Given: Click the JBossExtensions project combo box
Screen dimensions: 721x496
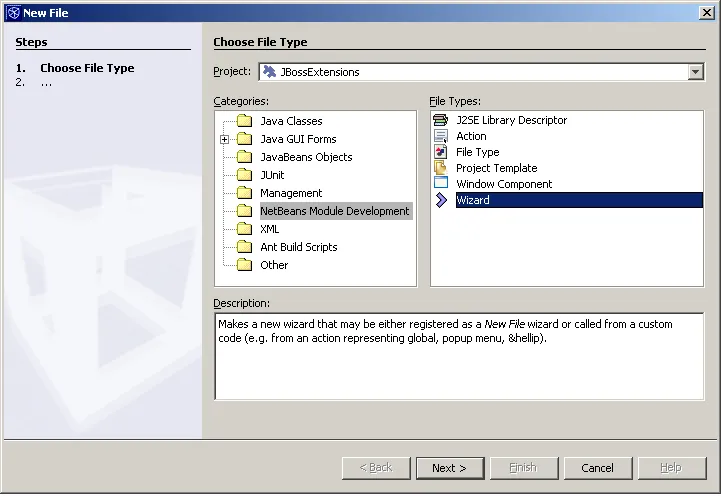Looking at the screenshot, I should pos(481,72).
